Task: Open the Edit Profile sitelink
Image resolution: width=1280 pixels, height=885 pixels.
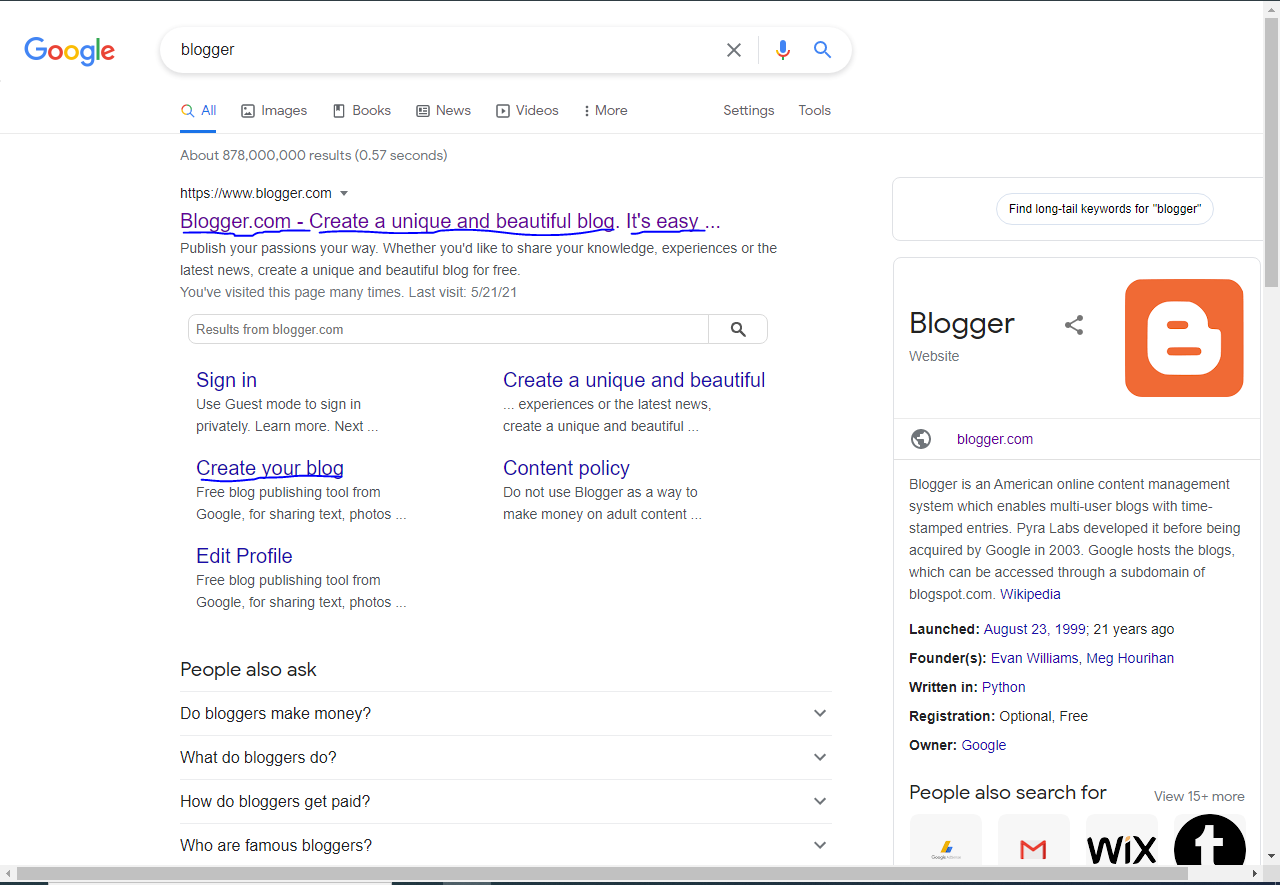Action: click(244, 556)
